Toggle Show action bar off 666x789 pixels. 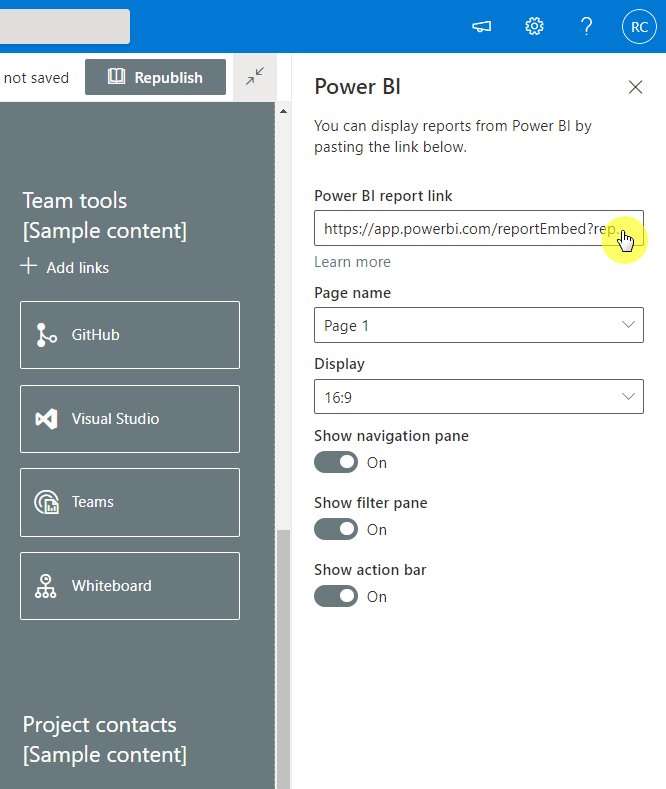pyautogui.click(x=336, y=596)
